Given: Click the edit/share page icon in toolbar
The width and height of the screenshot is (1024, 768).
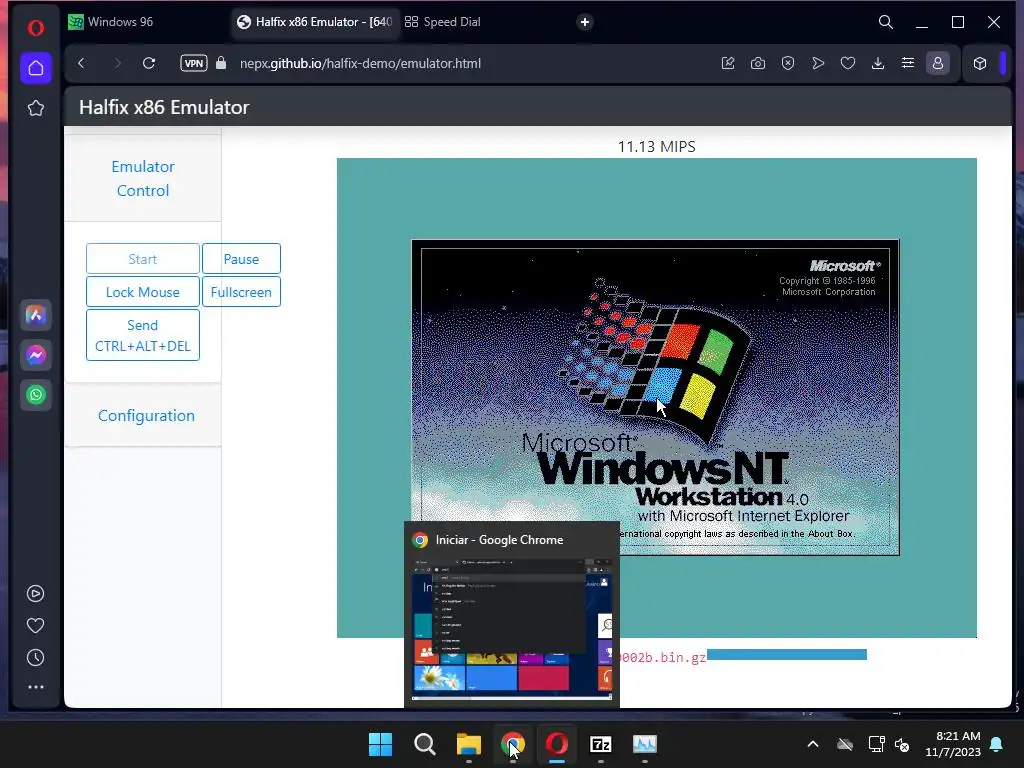Looking at the screenshot, I should 728,63.
